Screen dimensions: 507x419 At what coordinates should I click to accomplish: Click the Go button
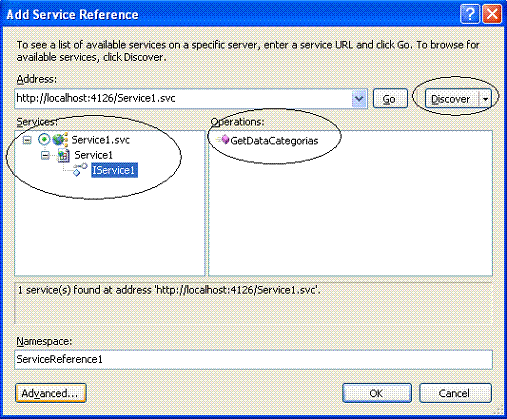[x=390, y=99]
